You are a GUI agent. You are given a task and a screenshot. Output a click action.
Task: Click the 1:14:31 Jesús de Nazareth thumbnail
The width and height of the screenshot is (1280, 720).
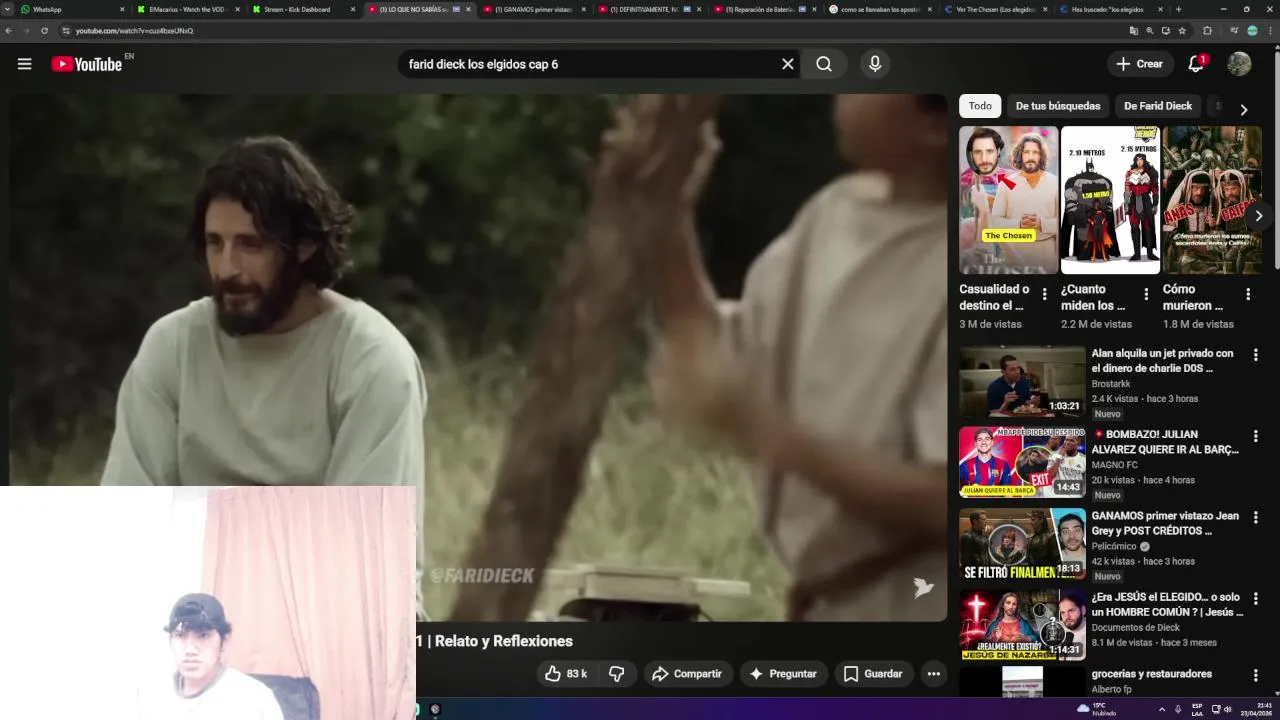point(1022,625)
